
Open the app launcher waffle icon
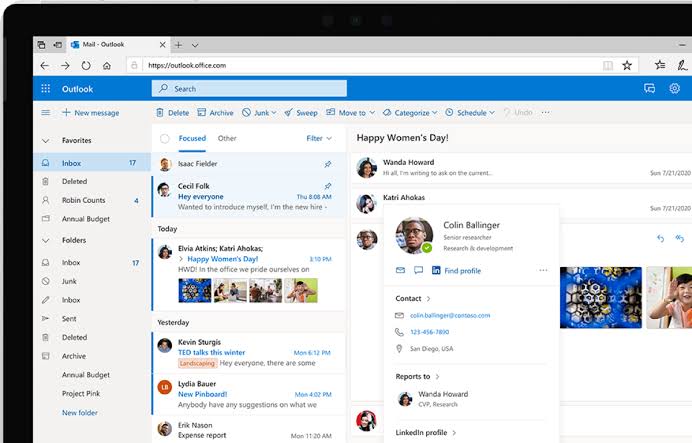pos(45,89)
